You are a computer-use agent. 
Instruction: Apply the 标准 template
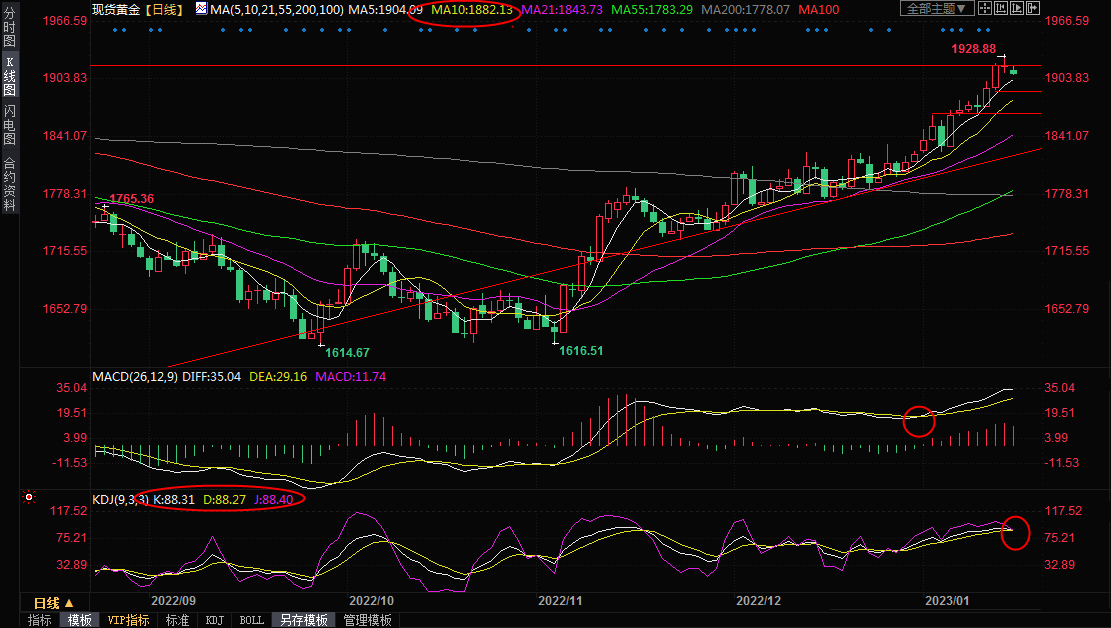tap(177, 620)
